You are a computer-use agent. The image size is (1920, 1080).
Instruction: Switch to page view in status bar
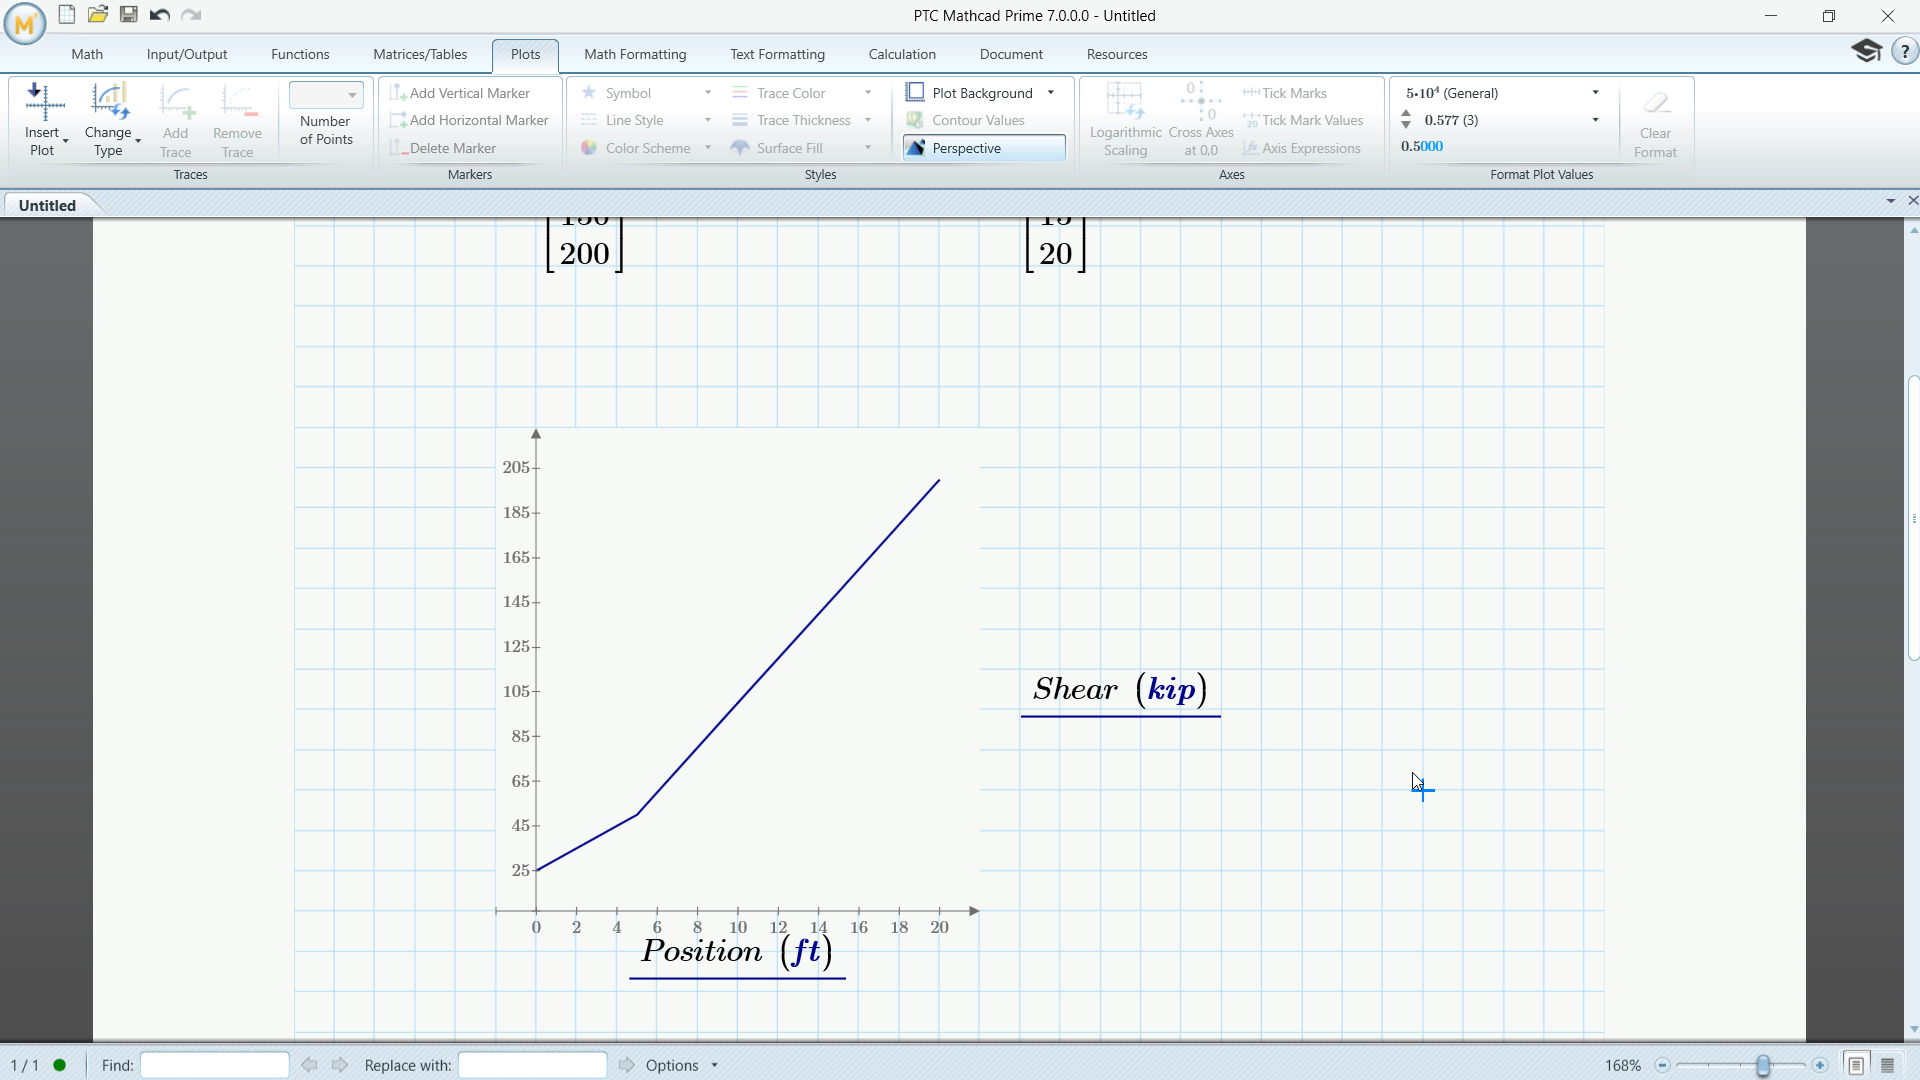(x=1856, y=1065)
